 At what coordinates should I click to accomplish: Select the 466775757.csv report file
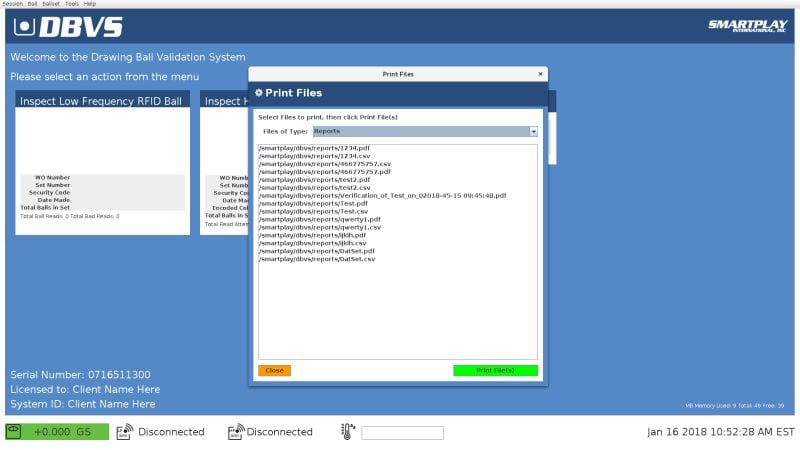coord(324,164)
